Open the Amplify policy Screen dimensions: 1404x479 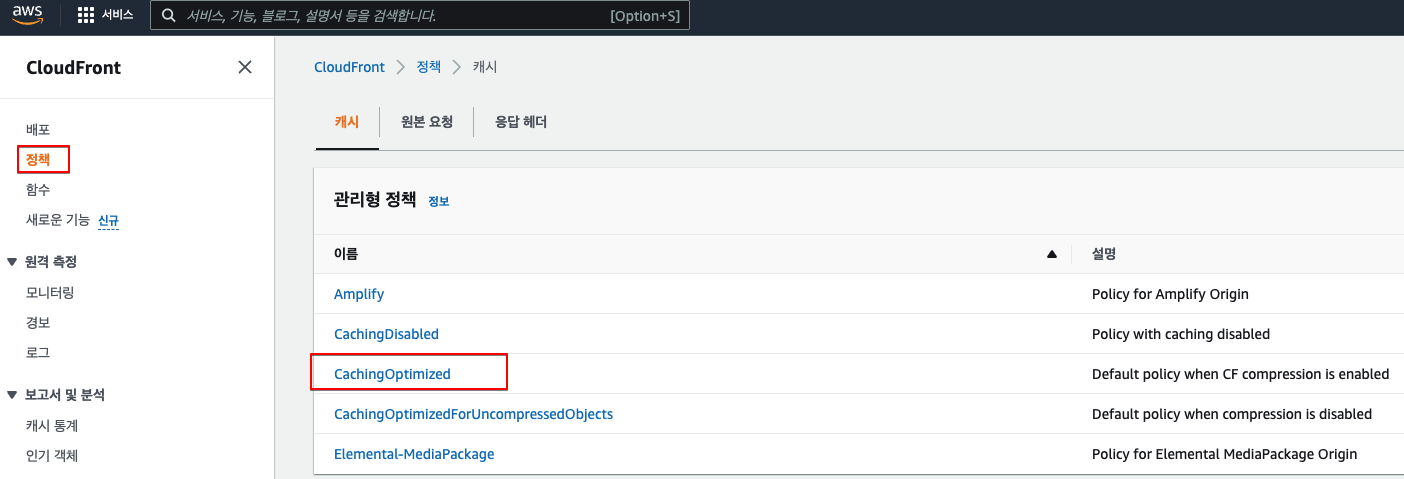(x=359, y=294)
